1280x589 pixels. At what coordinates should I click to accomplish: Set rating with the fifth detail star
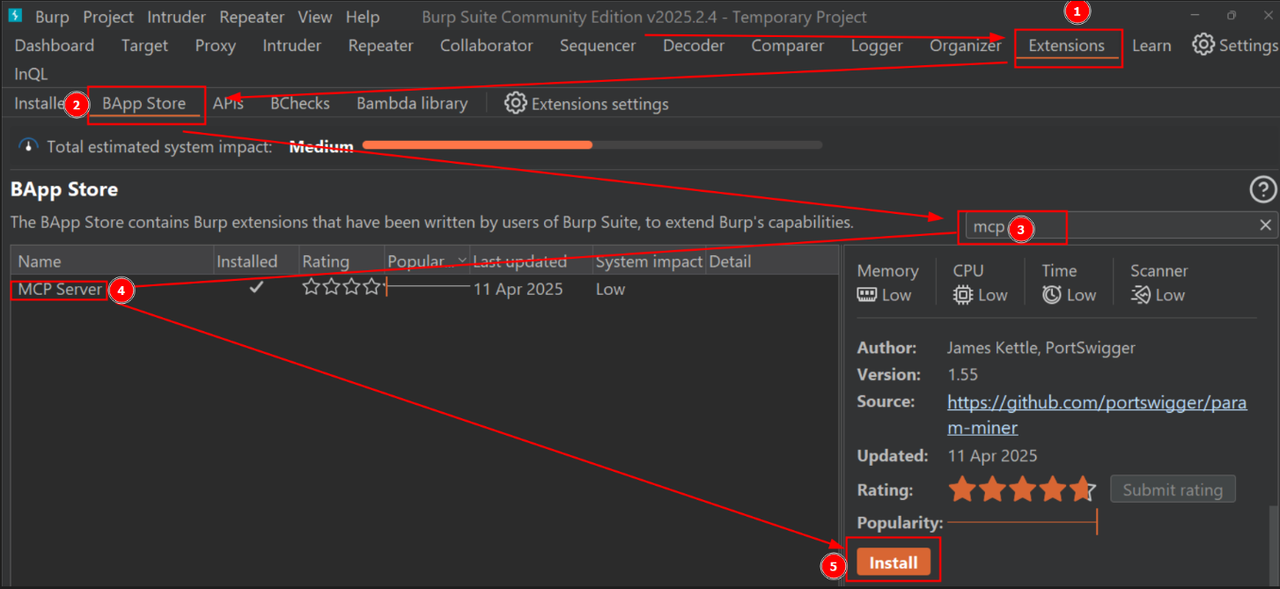[1084, 490]
